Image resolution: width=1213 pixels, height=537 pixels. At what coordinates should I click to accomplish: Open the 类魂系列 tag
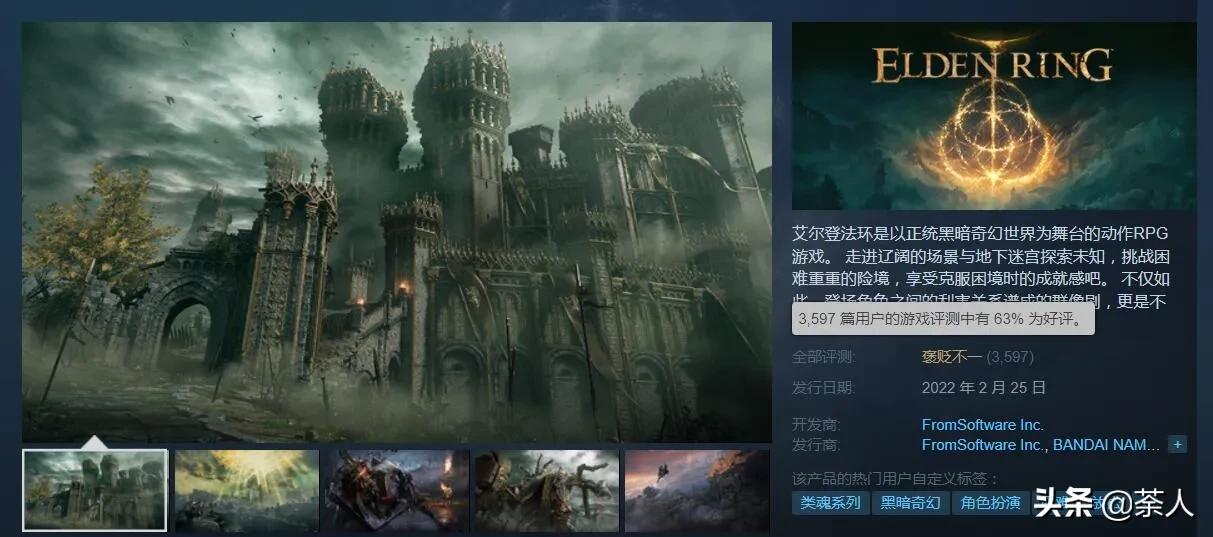click(830, 502)
